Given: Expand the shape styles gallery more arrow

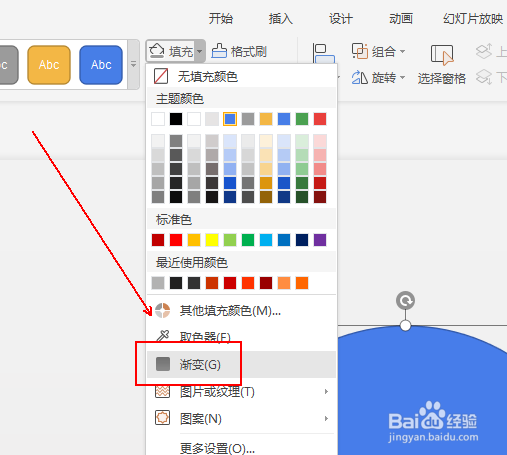Looking at the screenshot, I should (133, 64).
